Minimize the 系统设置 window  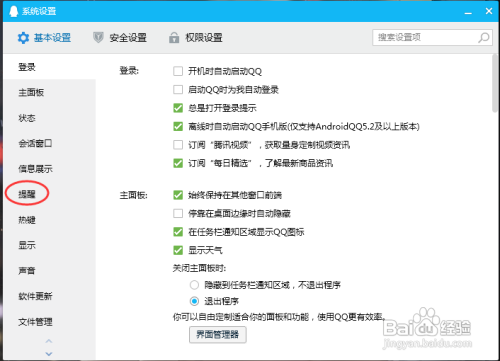[468, 12]
